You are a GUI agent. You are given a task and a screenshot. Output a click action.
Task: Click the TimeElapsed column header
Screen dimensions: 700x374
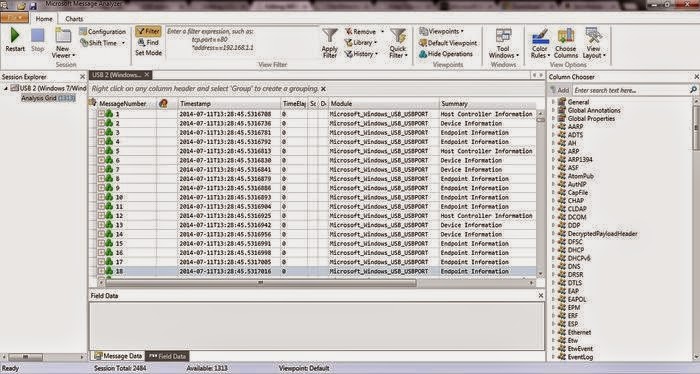(294, 104)
